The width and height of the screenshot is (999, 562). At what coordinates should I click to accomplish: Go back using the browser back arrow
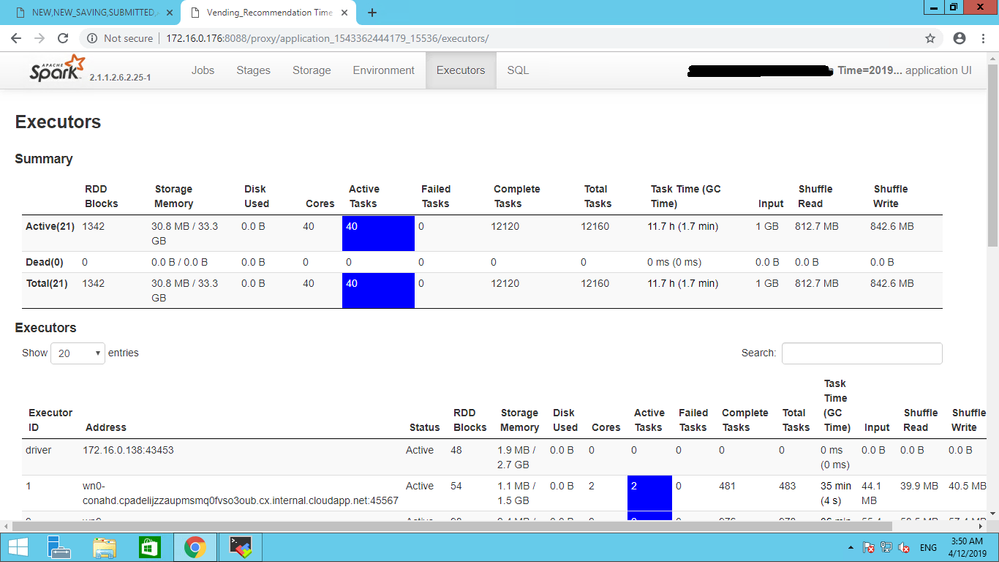coord(16,38)
